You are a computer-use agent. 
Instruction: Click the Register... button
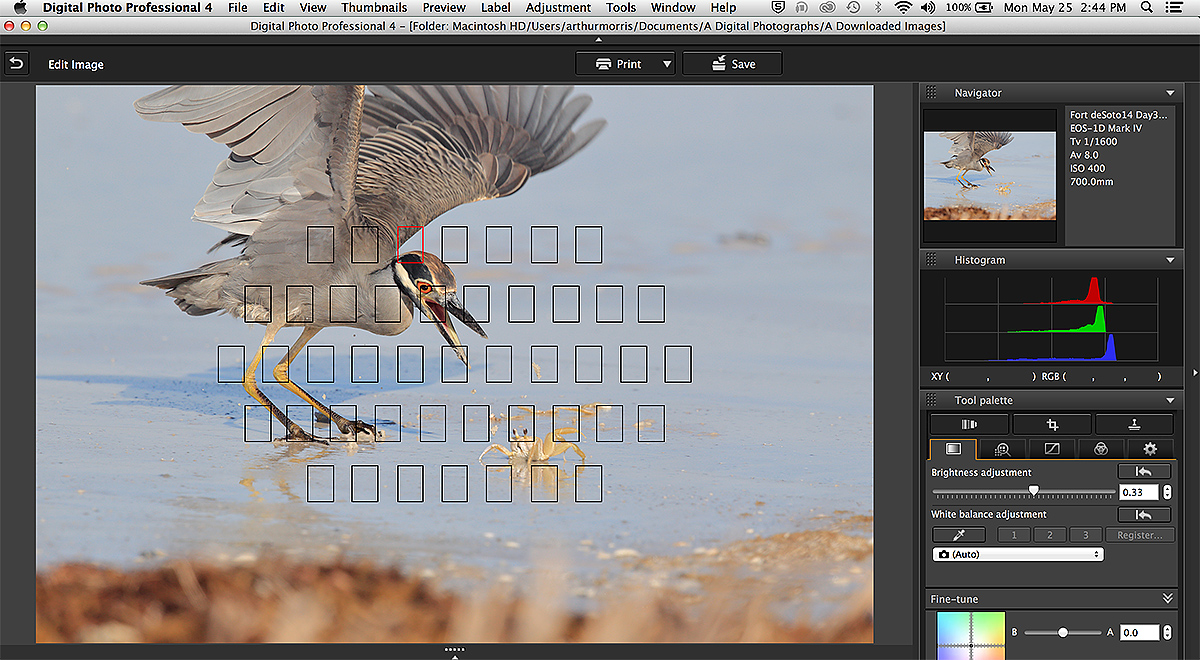(1139, 535)
